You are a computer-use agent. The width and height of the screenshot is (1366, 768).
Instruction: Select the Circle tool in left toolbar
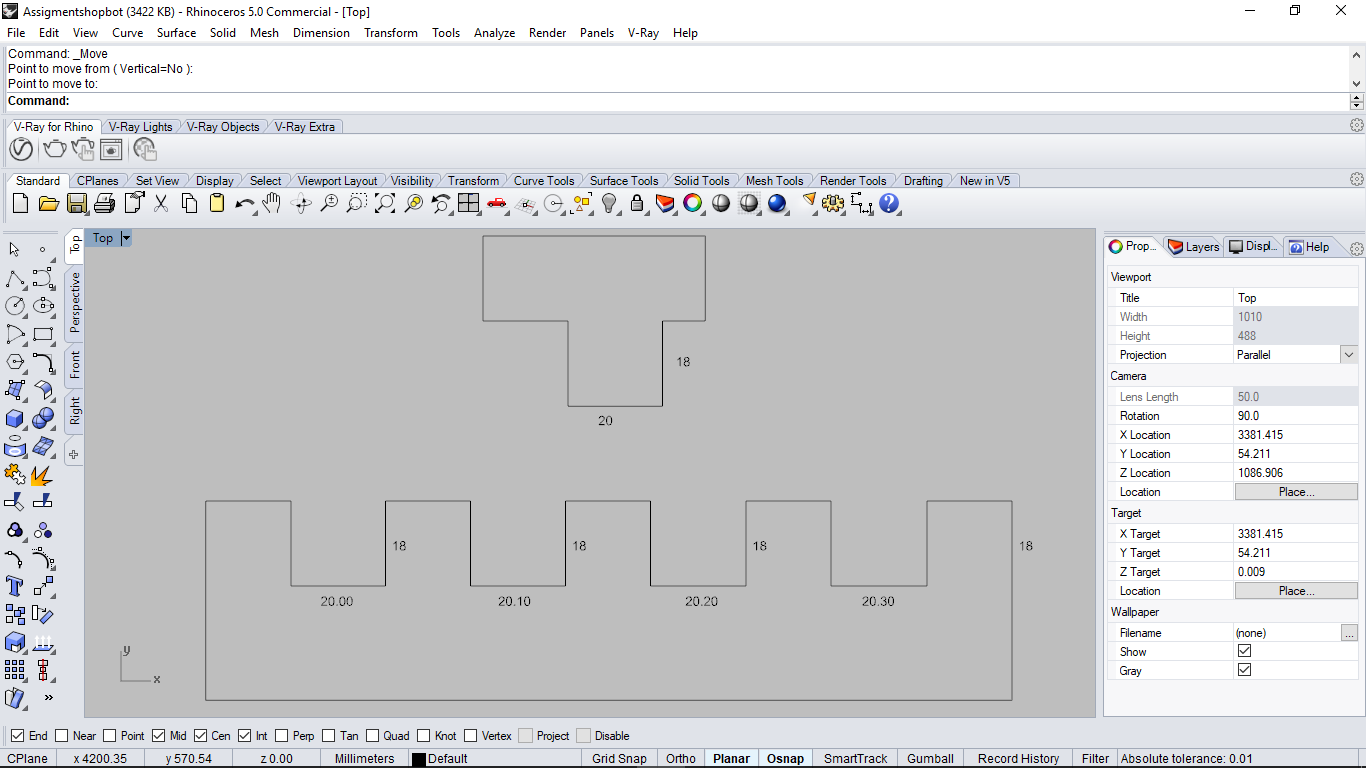[x=15, y=306]
